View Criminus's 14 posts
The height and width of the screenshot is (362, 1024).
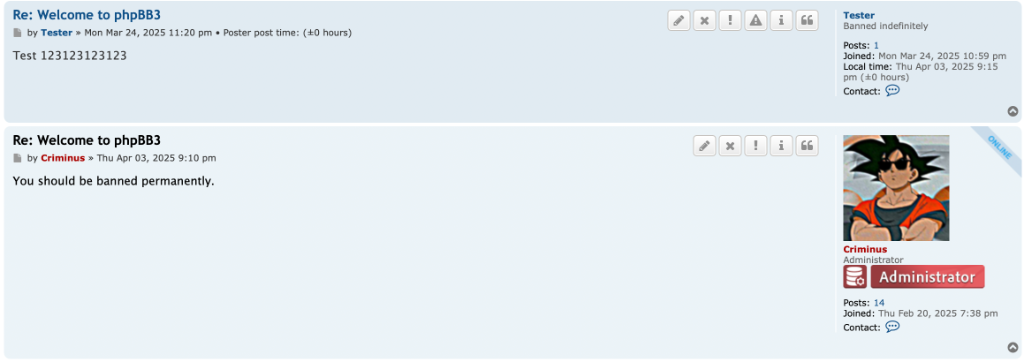(879, 303)
